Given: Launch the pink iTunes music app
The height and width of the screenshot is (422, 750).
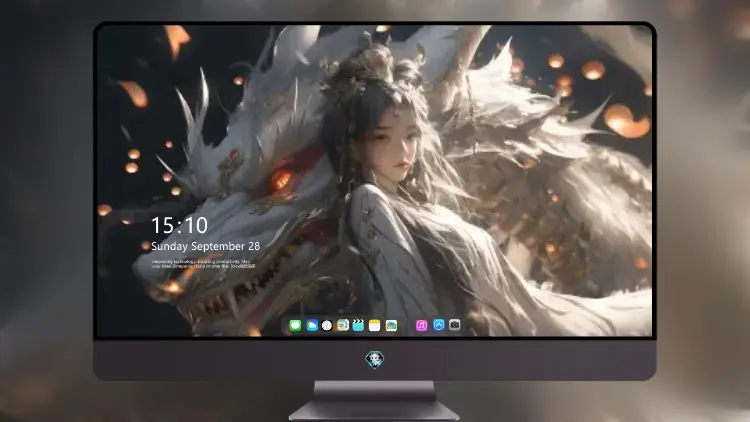Looking at the screenshot, I should click(x=421, y=325).
